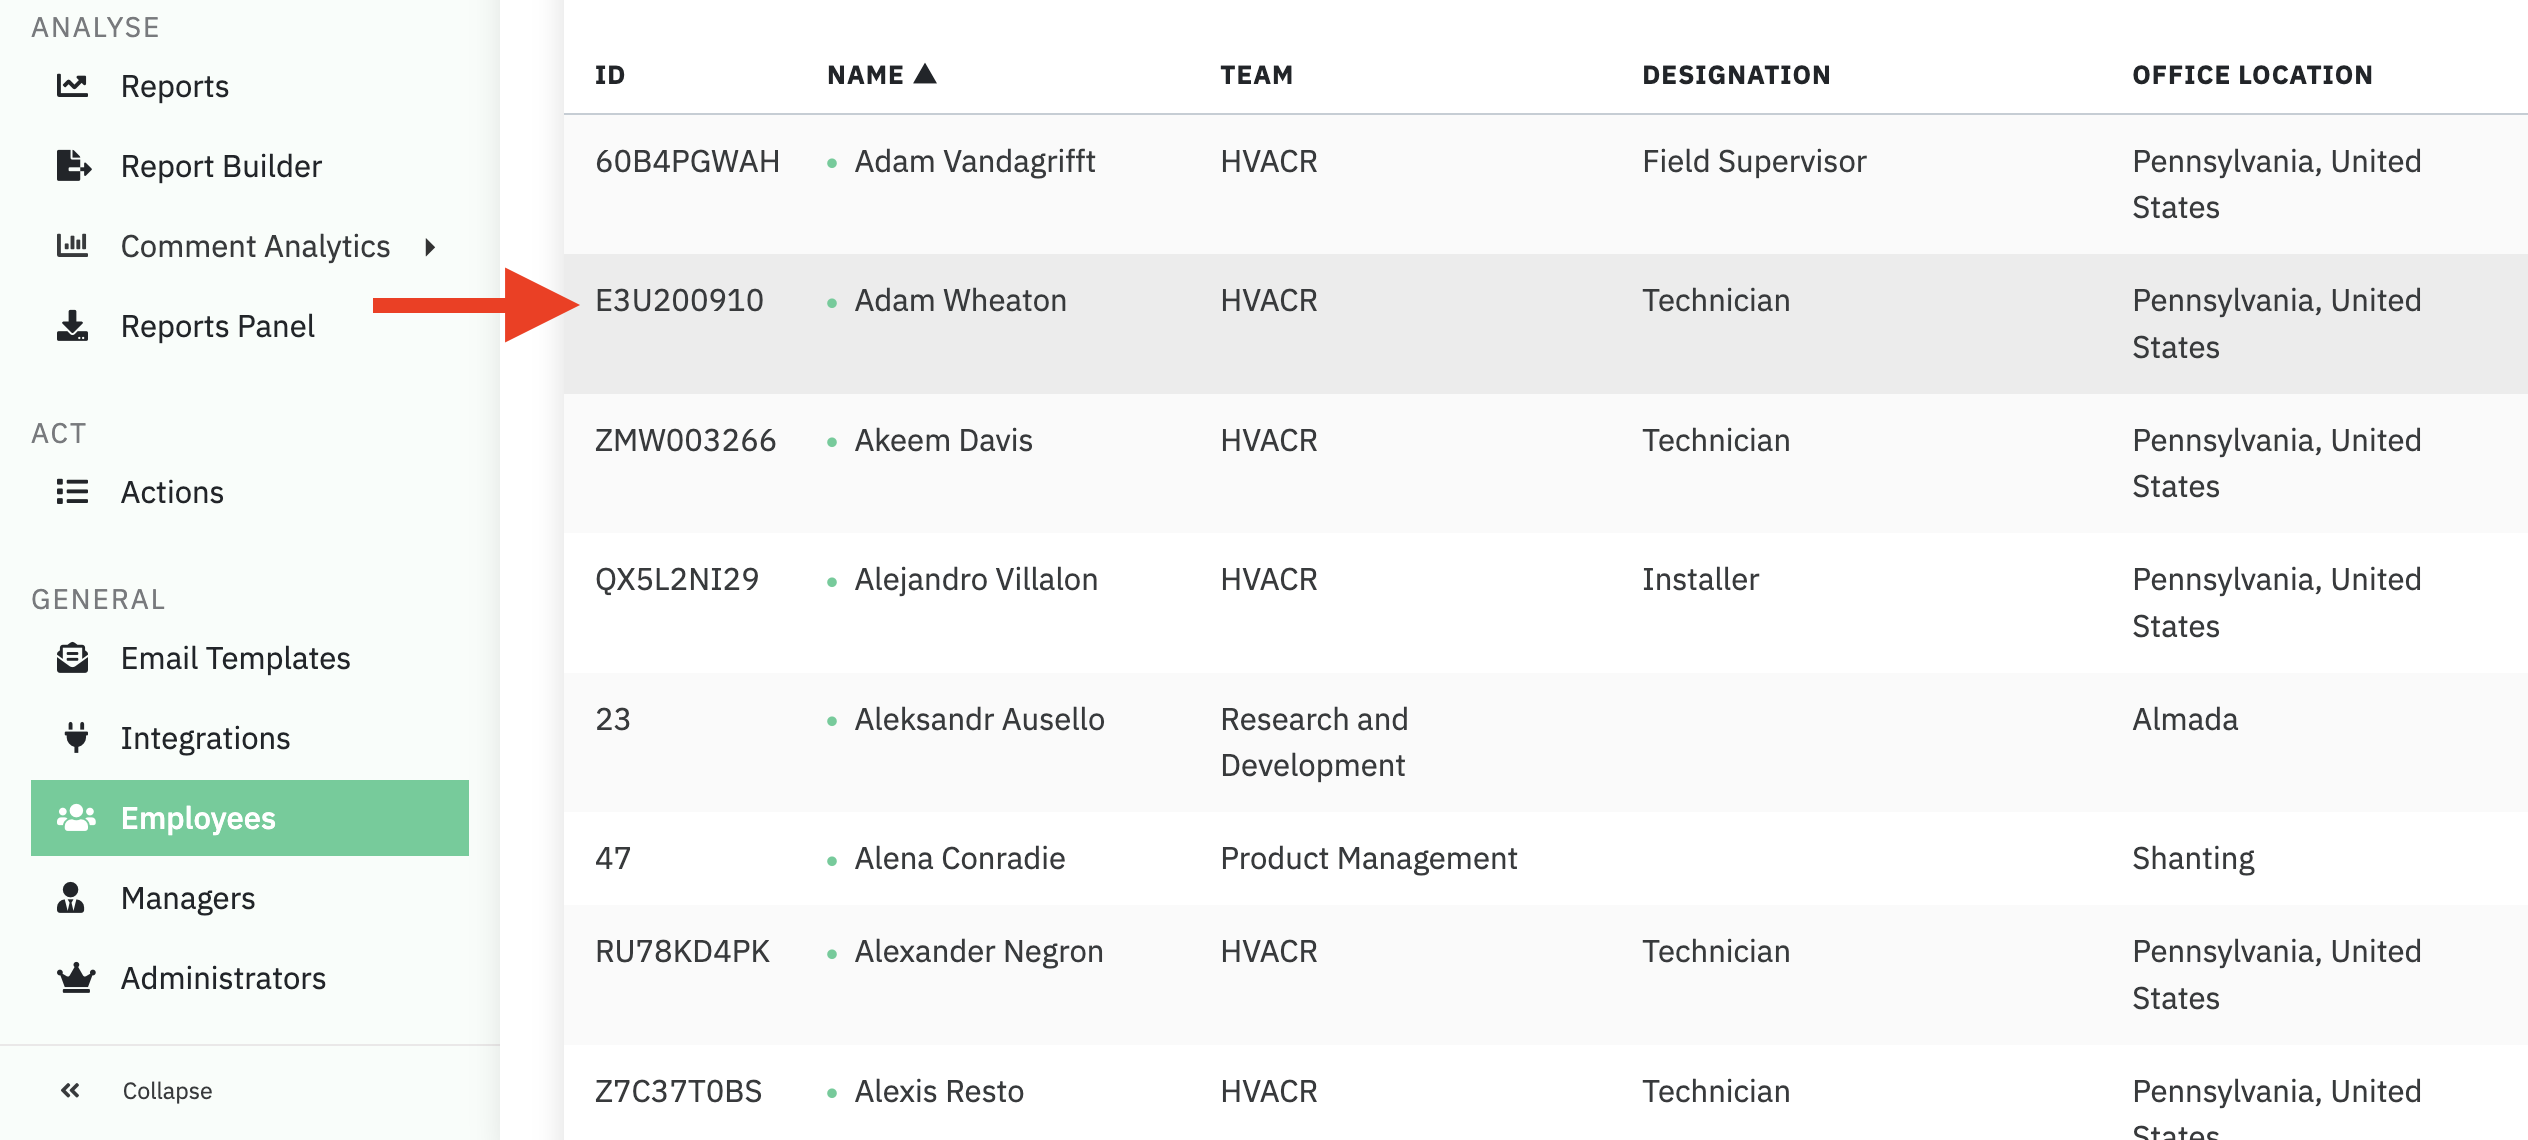This screenshot has width=2528, height=1140.
Task: Go to the Managers section
Action: click(188, 898)
